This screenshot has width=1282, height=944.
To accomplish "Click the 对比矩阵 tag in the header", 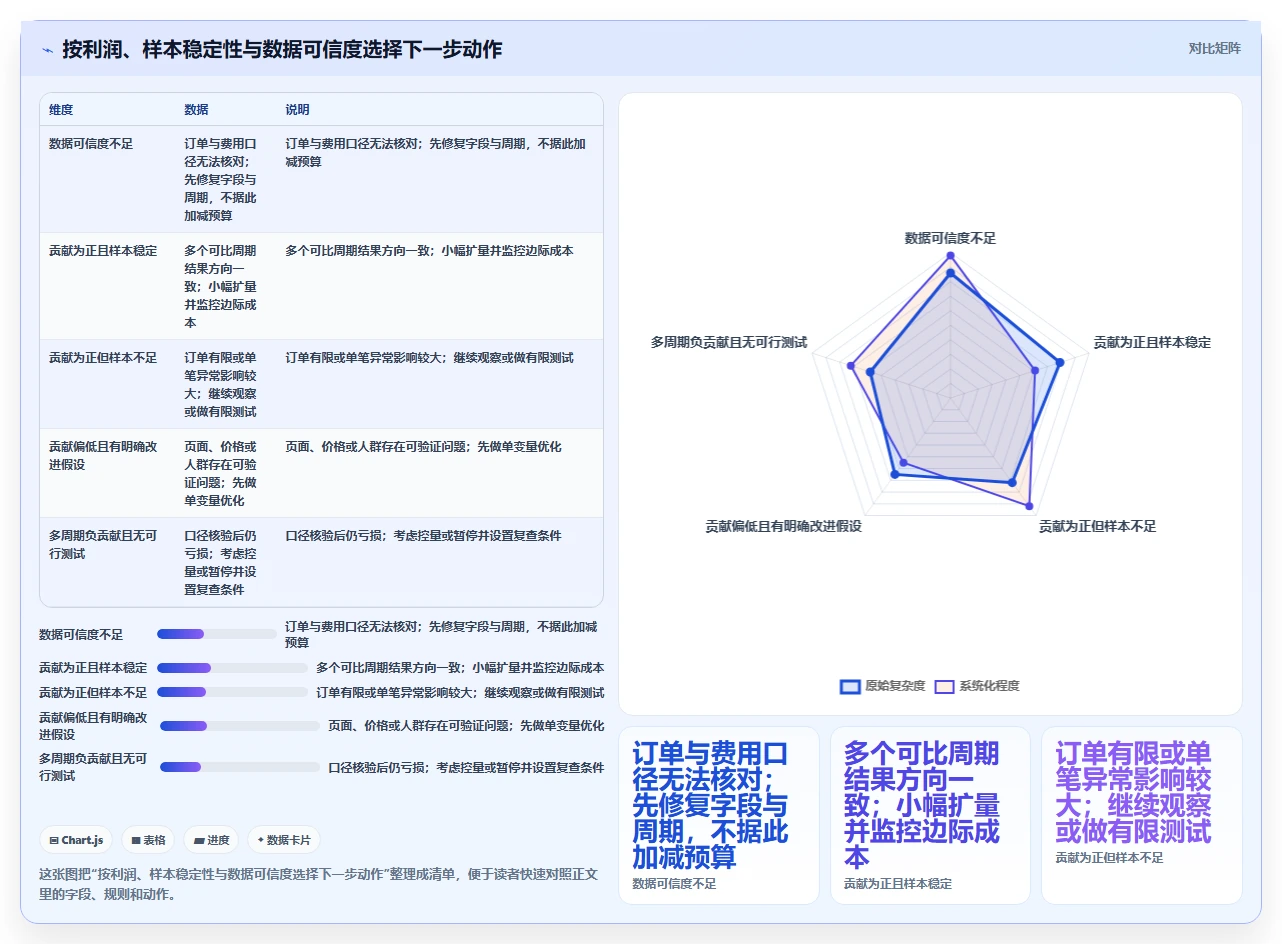I will [x=1214, y=48].
